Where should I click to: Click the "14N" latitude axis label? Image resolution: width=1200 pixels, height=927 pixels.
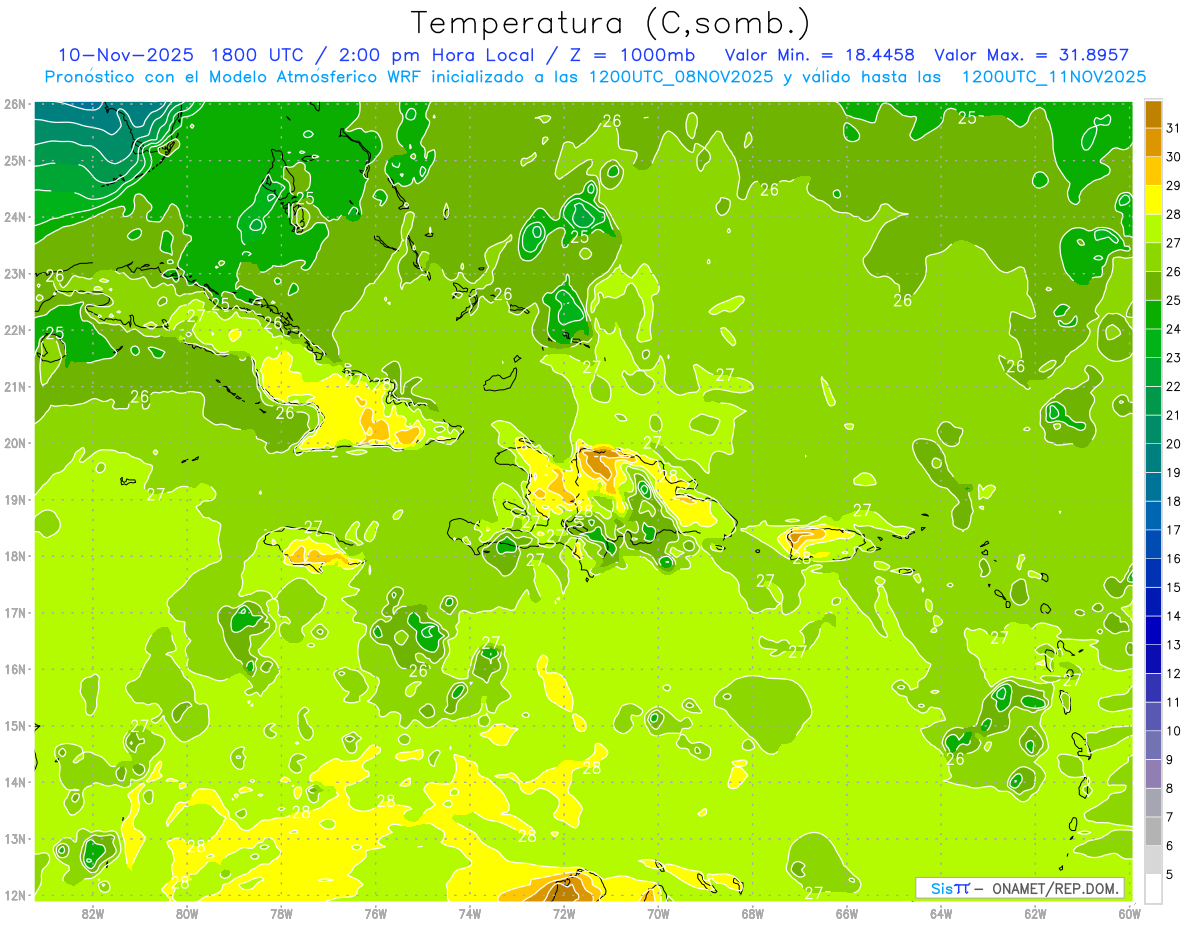click(x=14, y=782)
